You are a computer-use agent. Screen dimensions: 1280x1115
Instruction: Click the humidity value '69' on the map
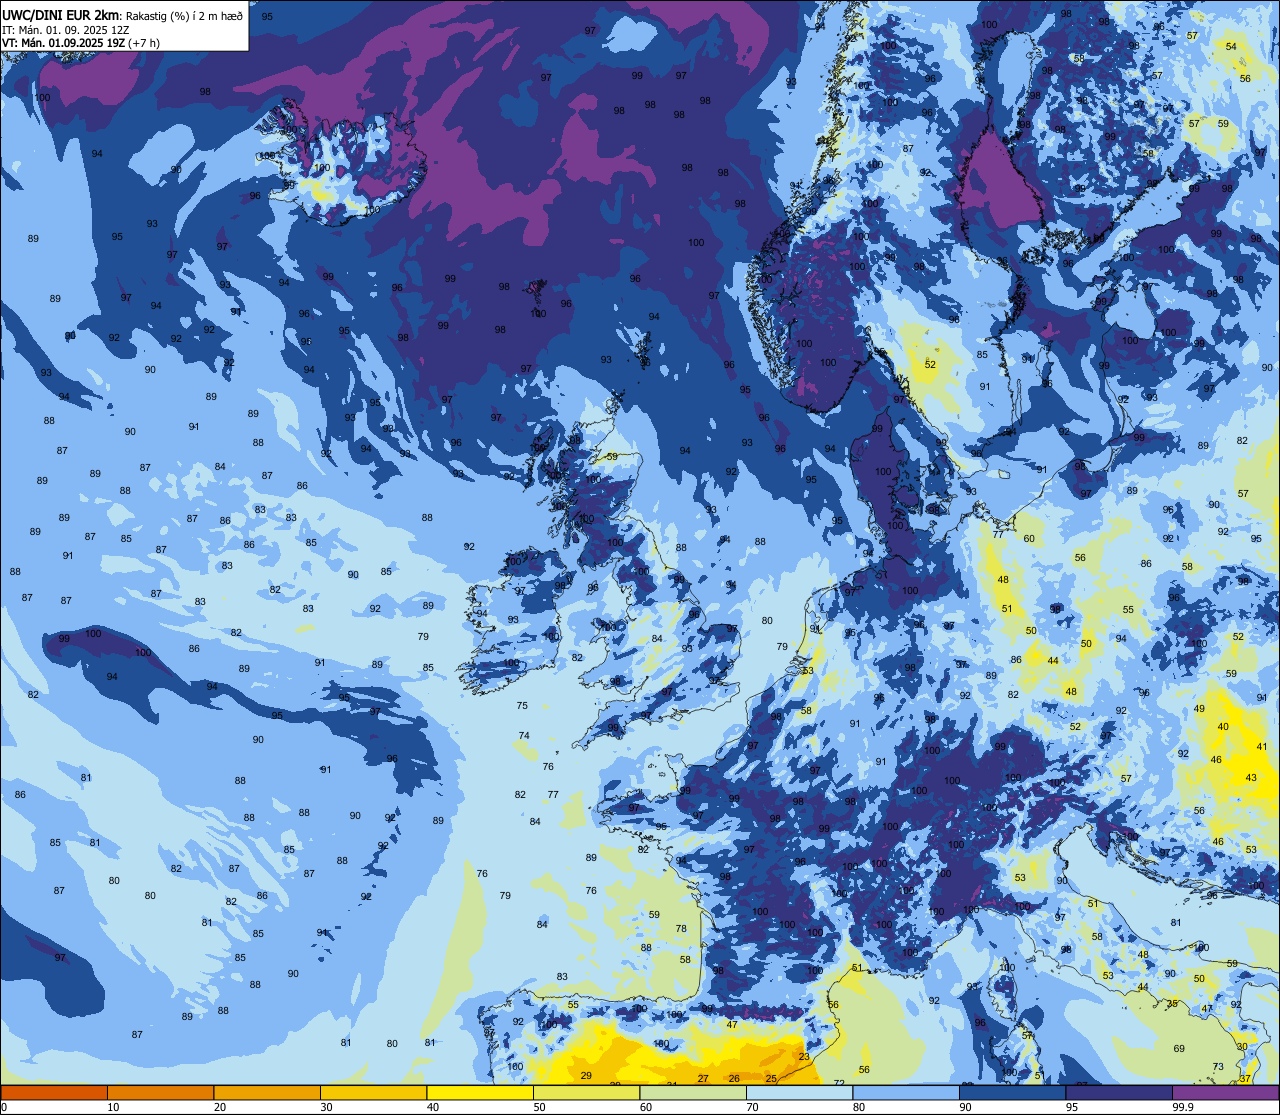(1179, 1049)
